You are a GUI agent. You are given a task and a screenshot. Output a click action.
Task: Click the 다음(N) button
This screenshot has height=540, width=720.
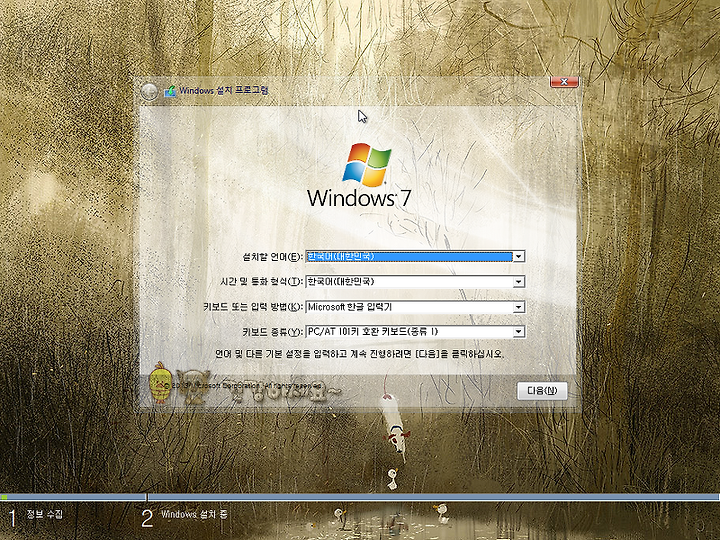coord(542,391)
